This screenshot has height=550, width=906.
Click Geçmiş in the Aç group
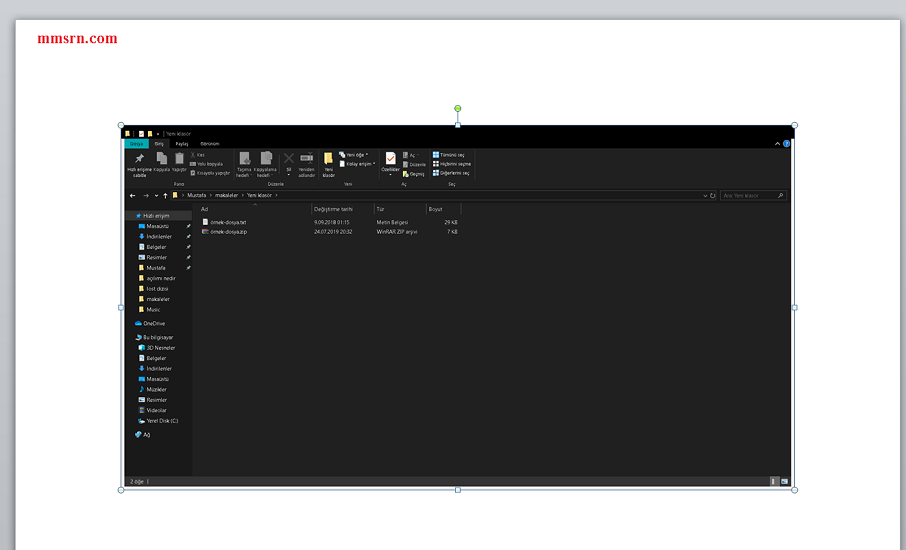pyautogui.click(x=414, y=174)
